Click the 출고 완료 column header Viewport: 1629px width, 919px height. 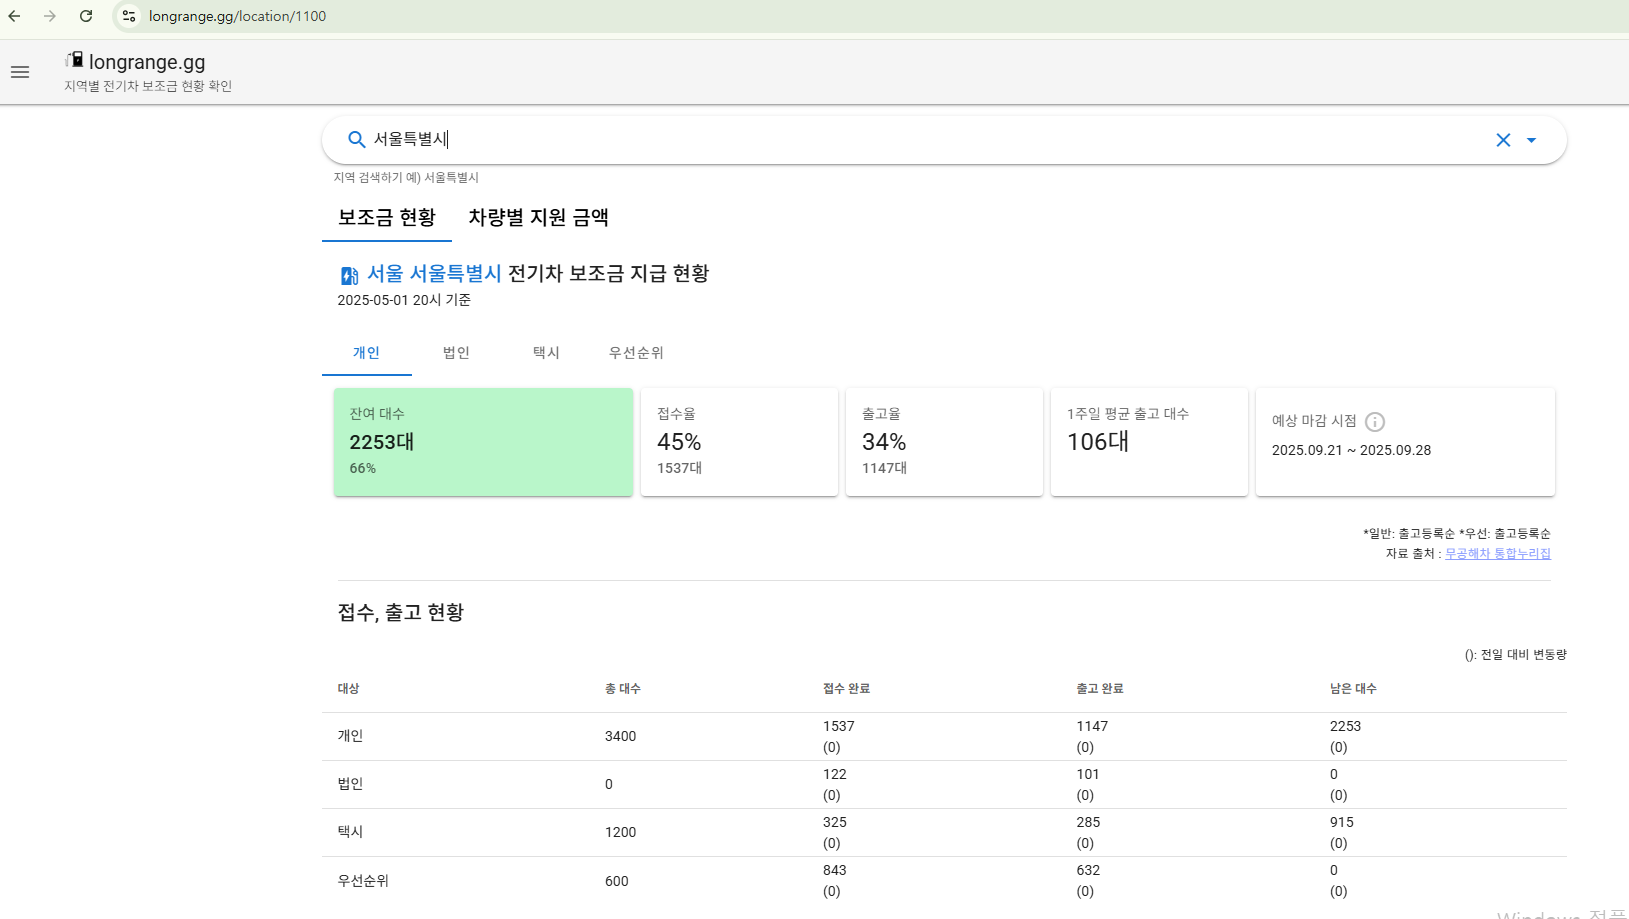pyautogui.click(x=1100, y=688)
